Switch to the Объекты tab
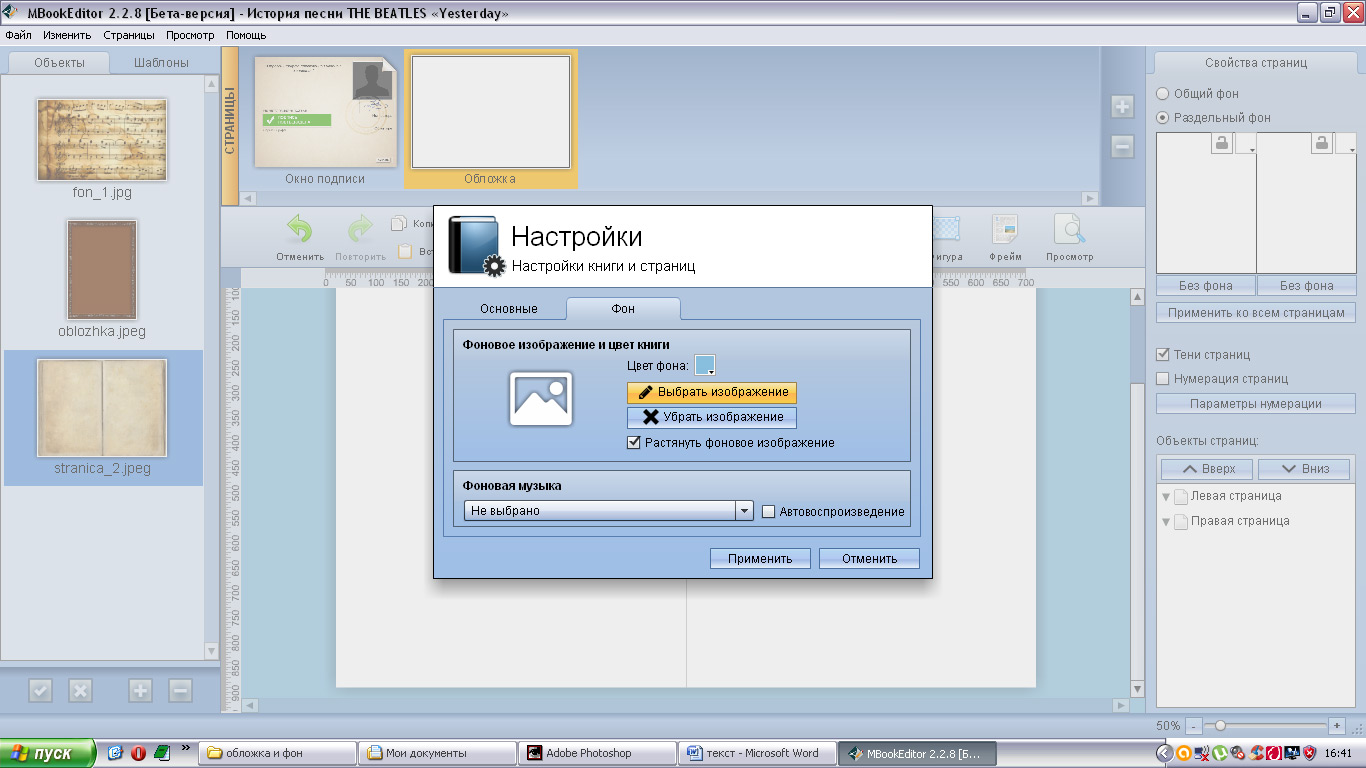Viewport: 1366px width, 768px height. coord(59,62)
